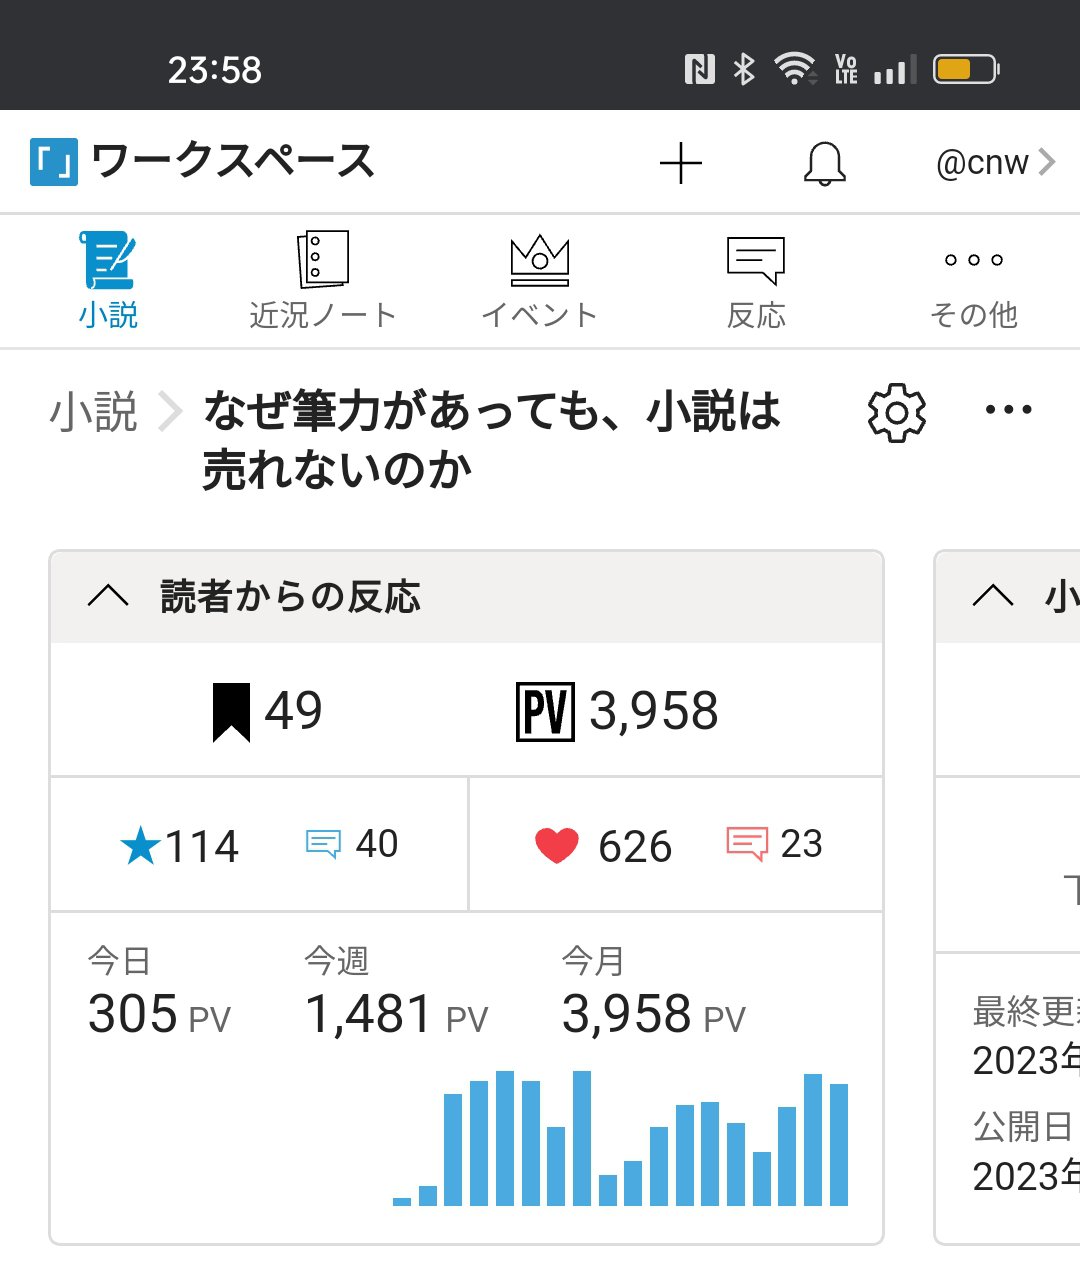Tap the black bookmark icon showing 49
The height and width of the screenshot is (1277, 1080).
(231, 712)
